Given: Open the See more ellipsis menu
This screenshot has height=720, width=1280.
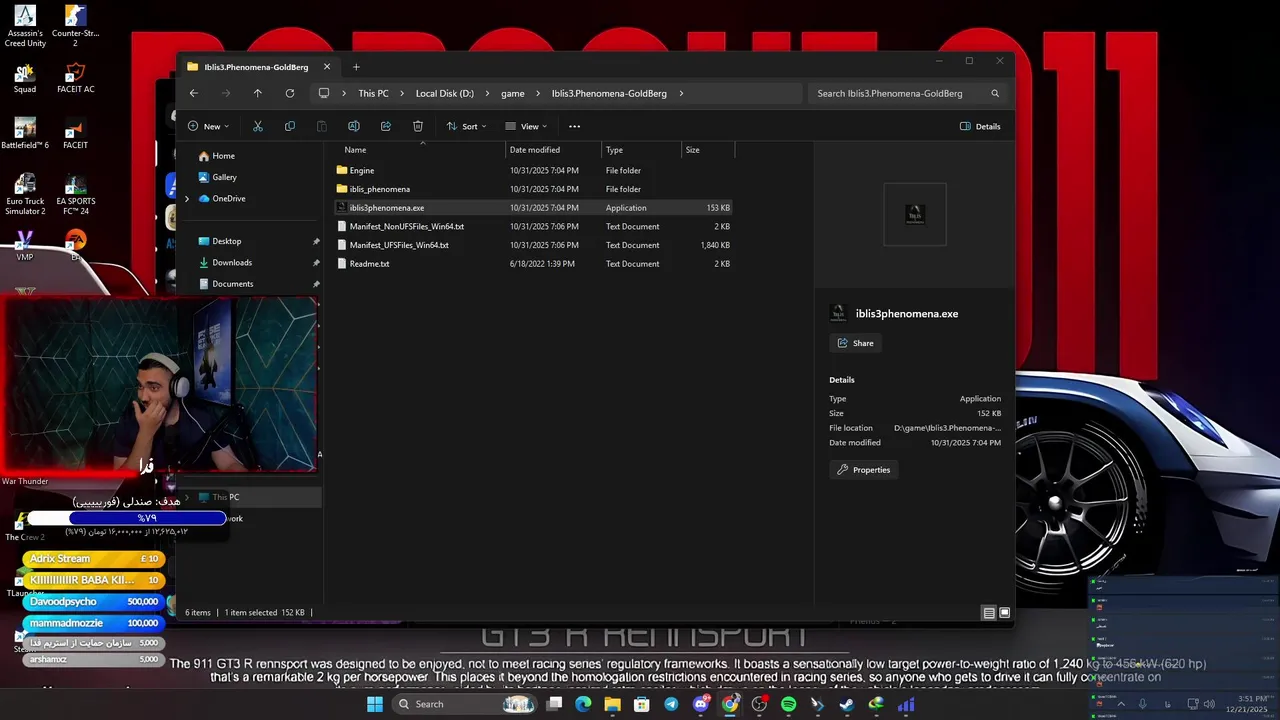Looking at the screenshot, I should pyautogui.click(x=574, y=126).
